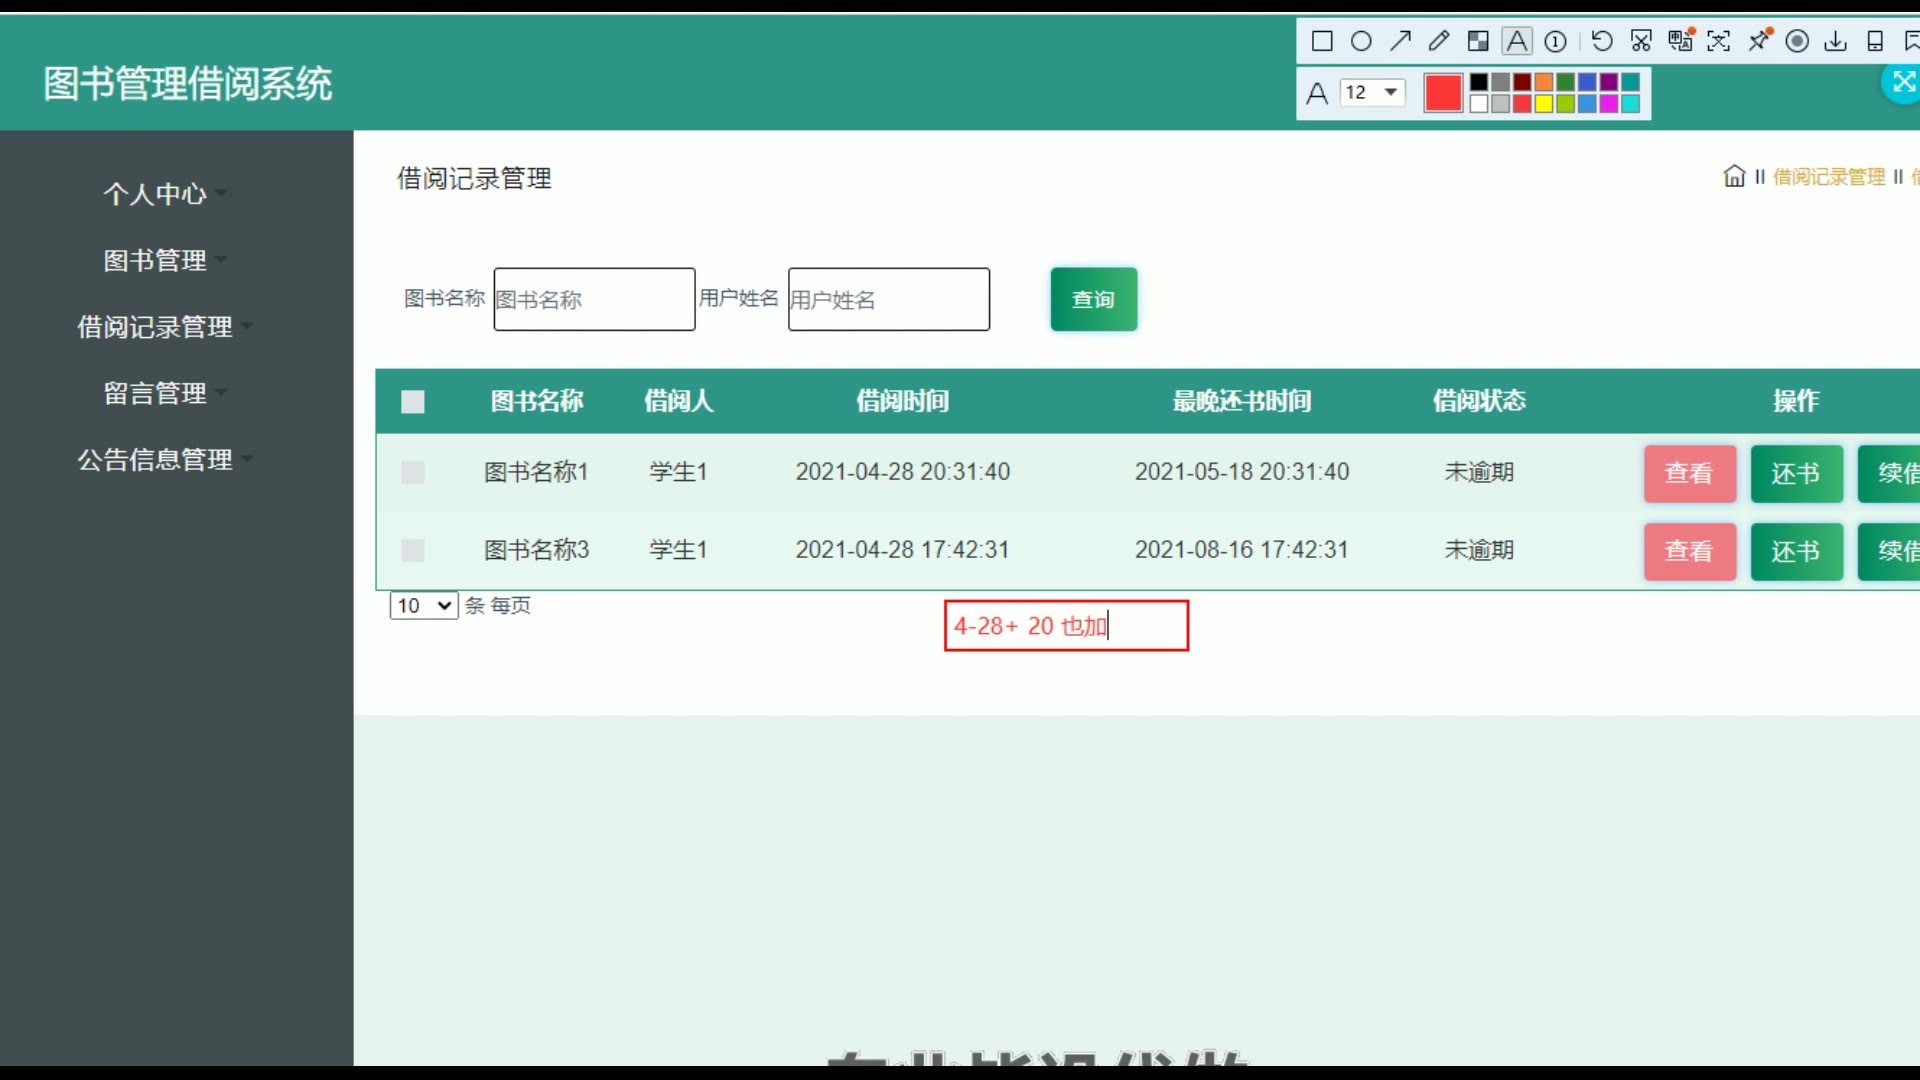Screen dimensions: 1920x1080
Task: Select the rectangle annotation tool
Action: tap(1322, 41)
